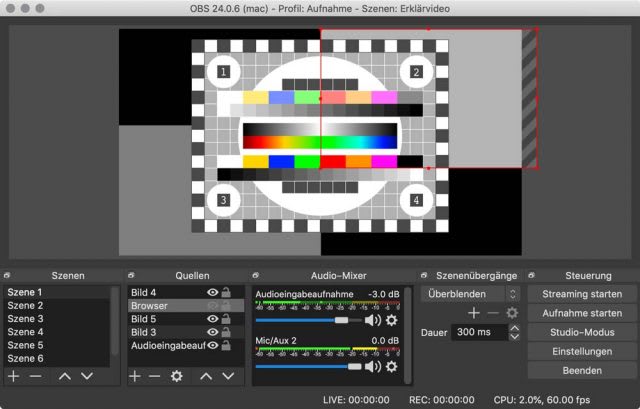Click the -3.0 dB level readout
This screenshot has width=640, height=409.
[383, 294]
